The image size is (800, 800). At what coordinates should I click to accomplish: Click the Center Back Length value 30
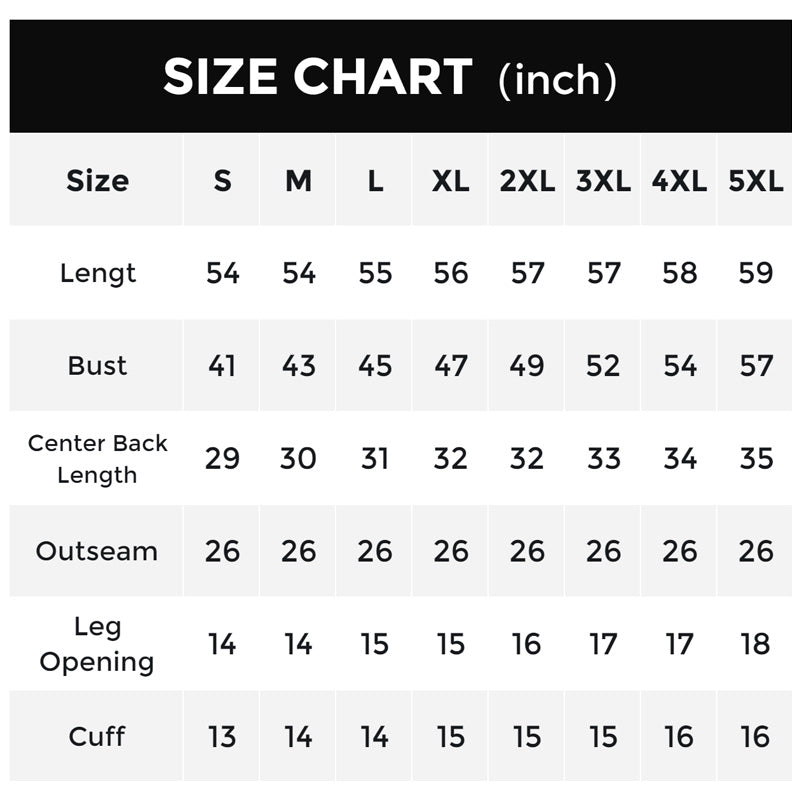click(x=298, y=459)
